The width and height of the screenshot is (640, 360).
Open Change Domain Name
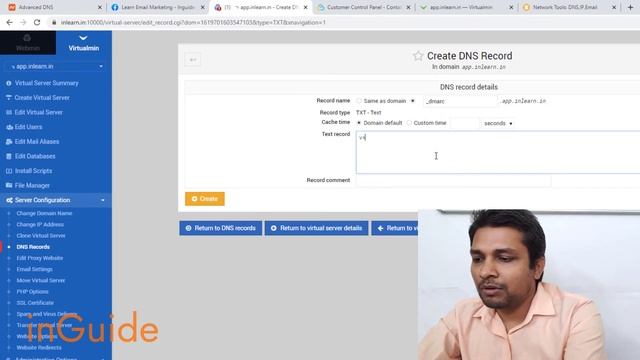point(44,213)
